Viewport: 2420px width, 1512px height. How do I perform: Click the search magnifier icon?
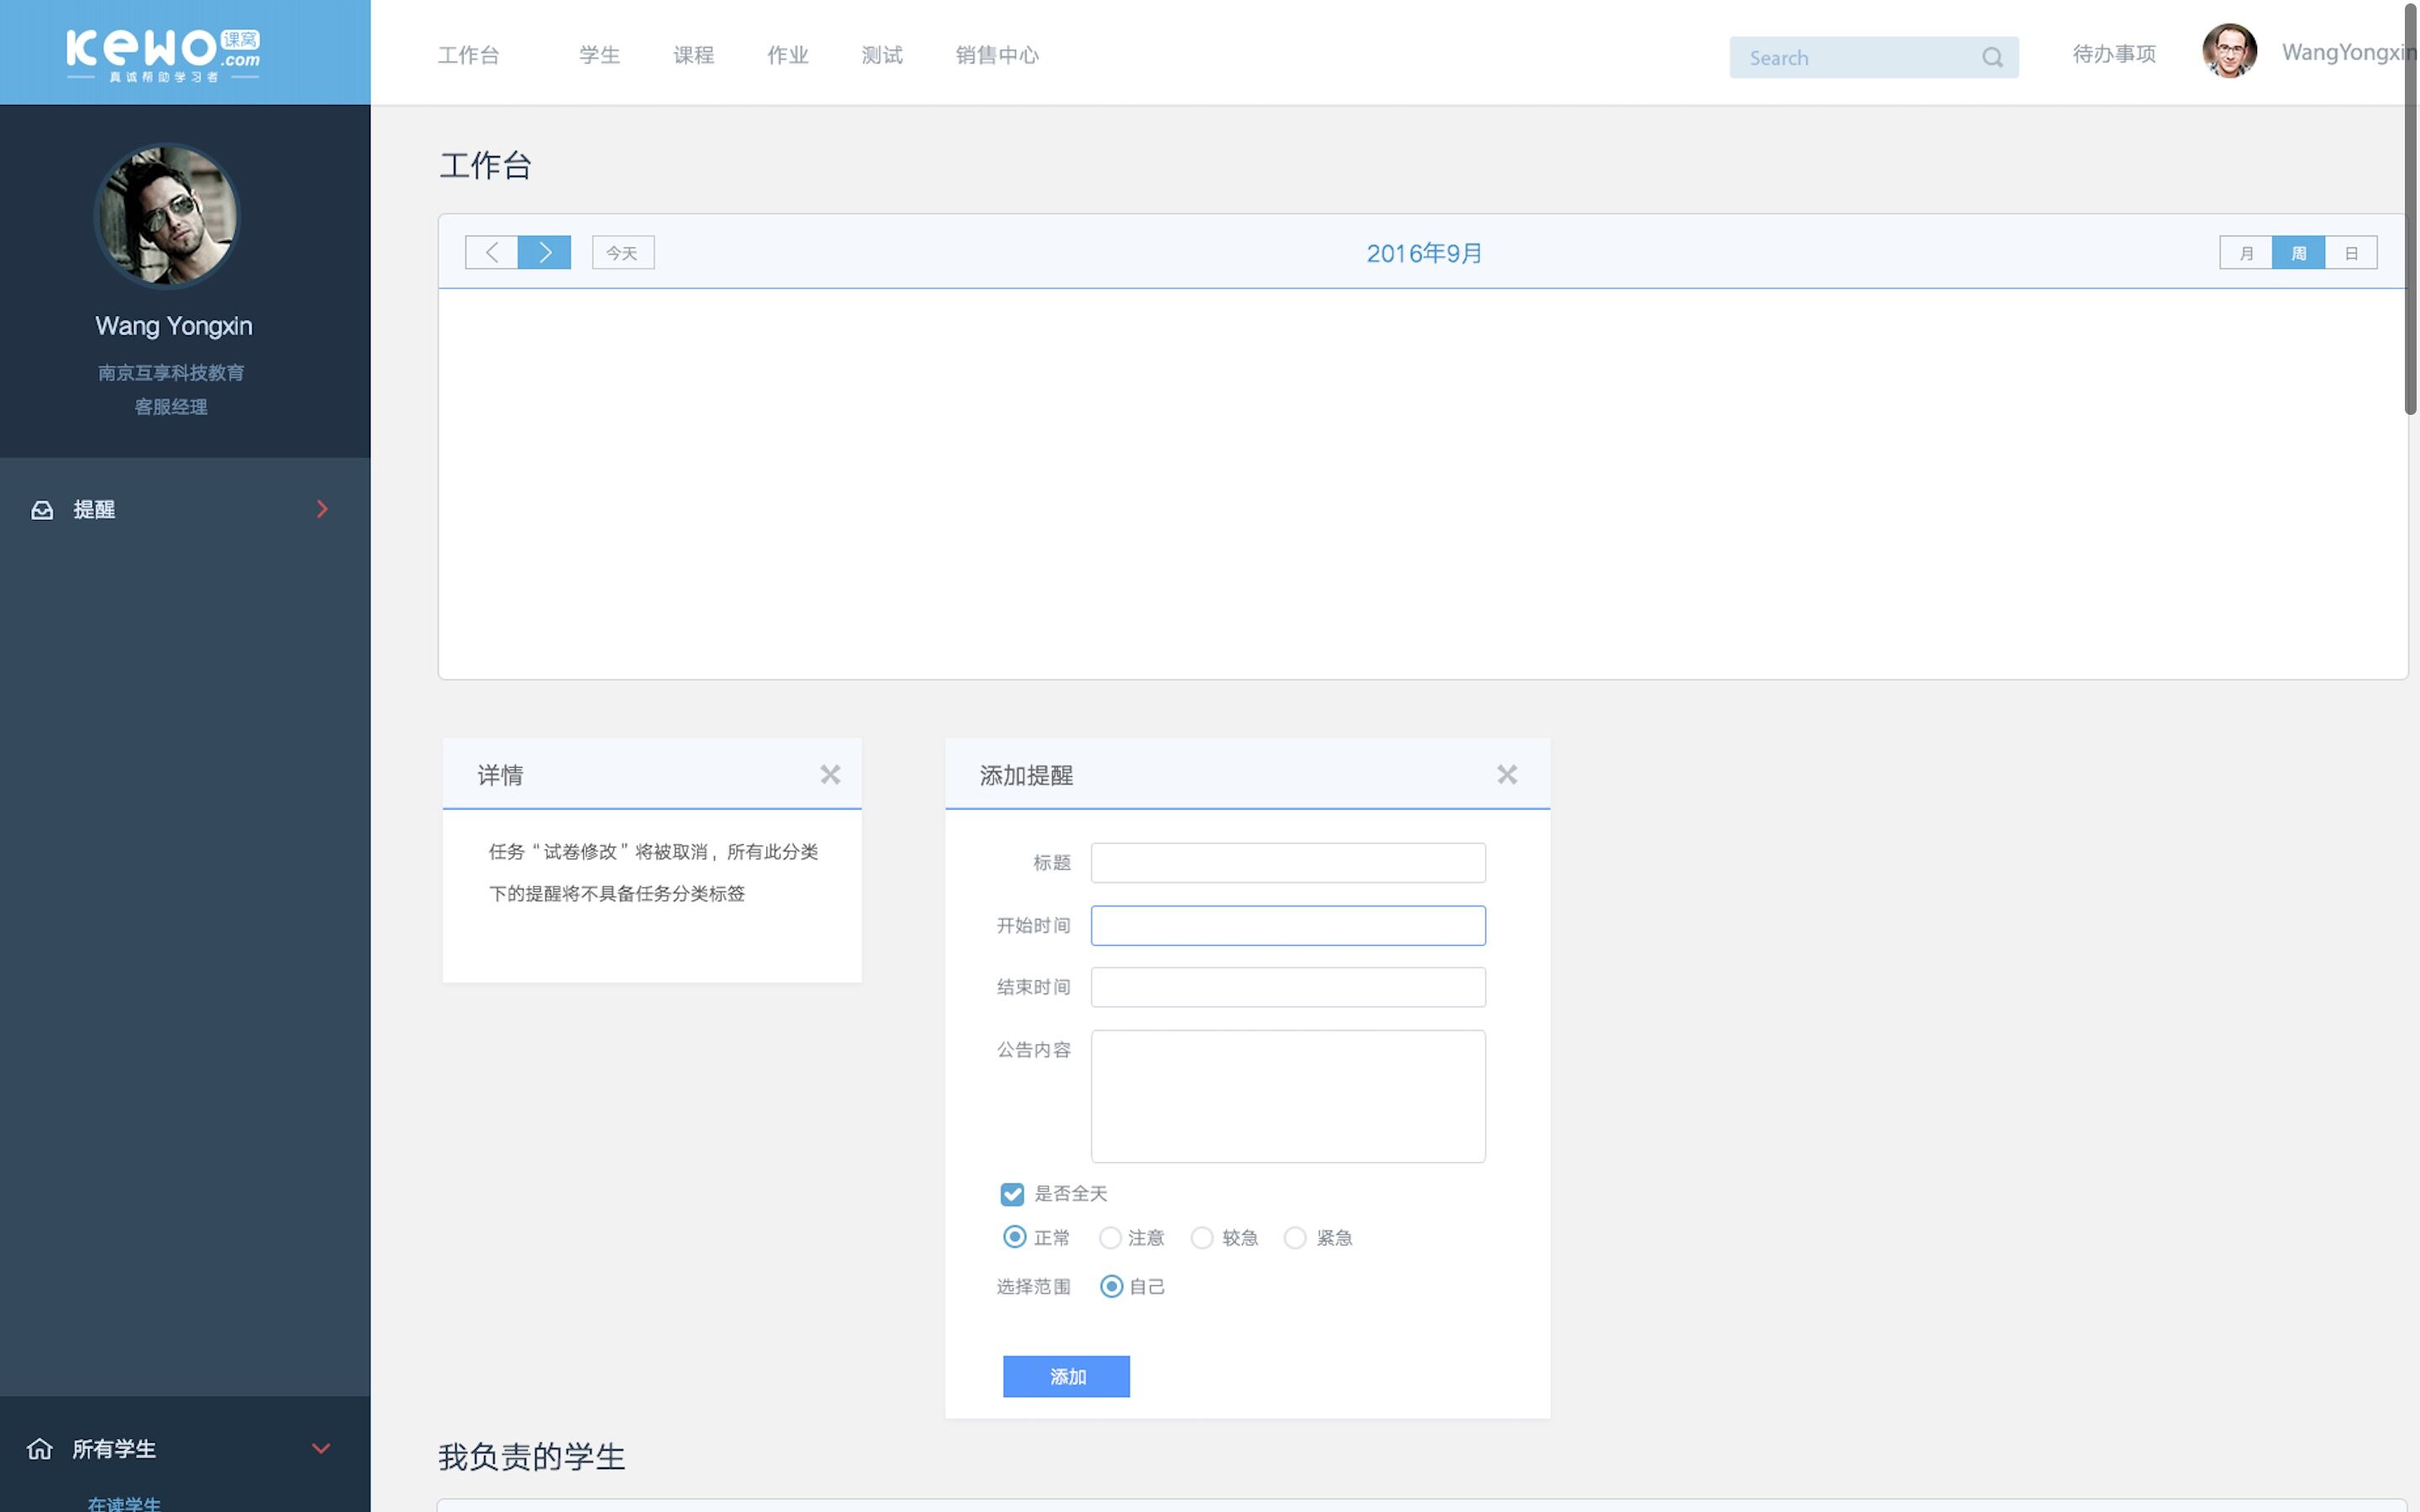point(1992,58)
